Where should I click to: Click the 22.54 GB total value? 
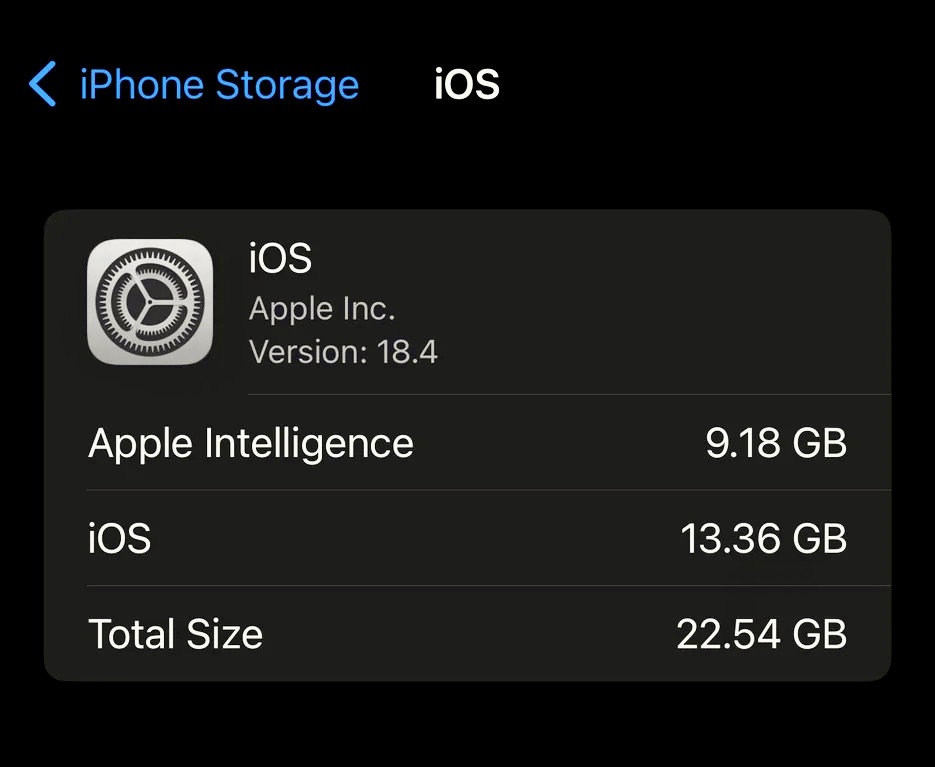[761, 634]
